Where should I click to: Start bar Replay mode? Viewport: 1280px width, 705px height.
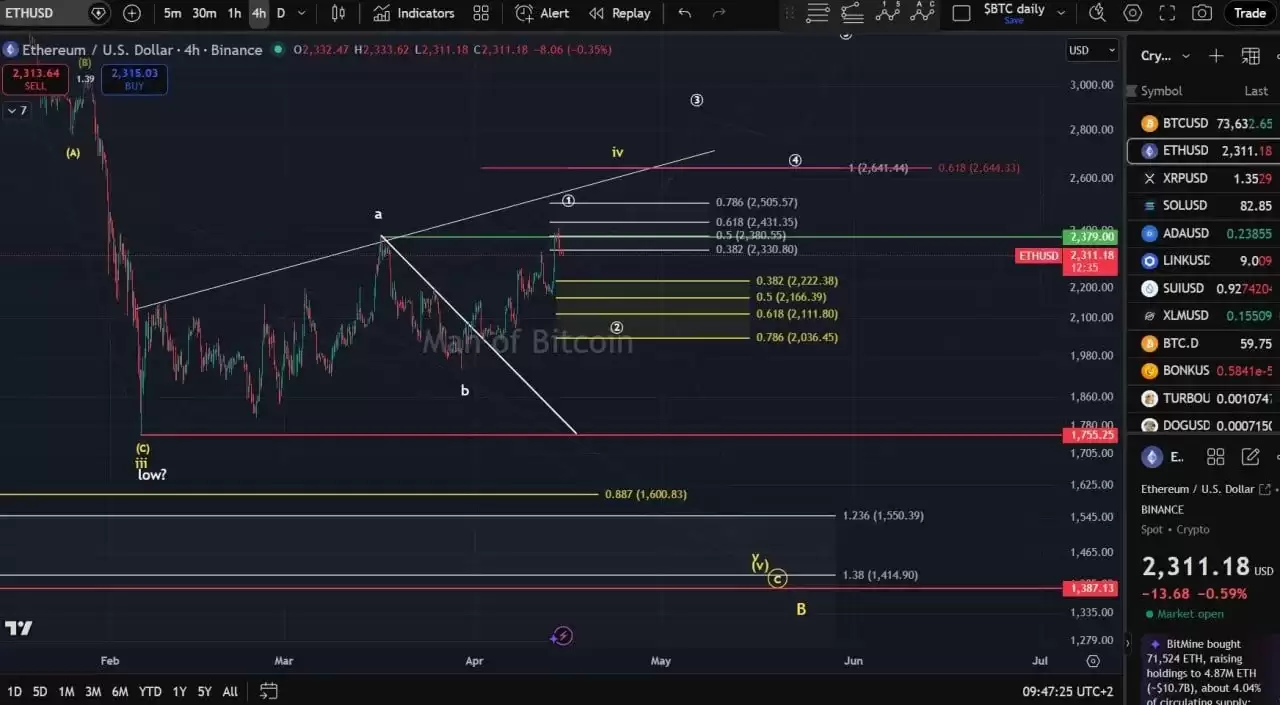click(x=619, y=13)
